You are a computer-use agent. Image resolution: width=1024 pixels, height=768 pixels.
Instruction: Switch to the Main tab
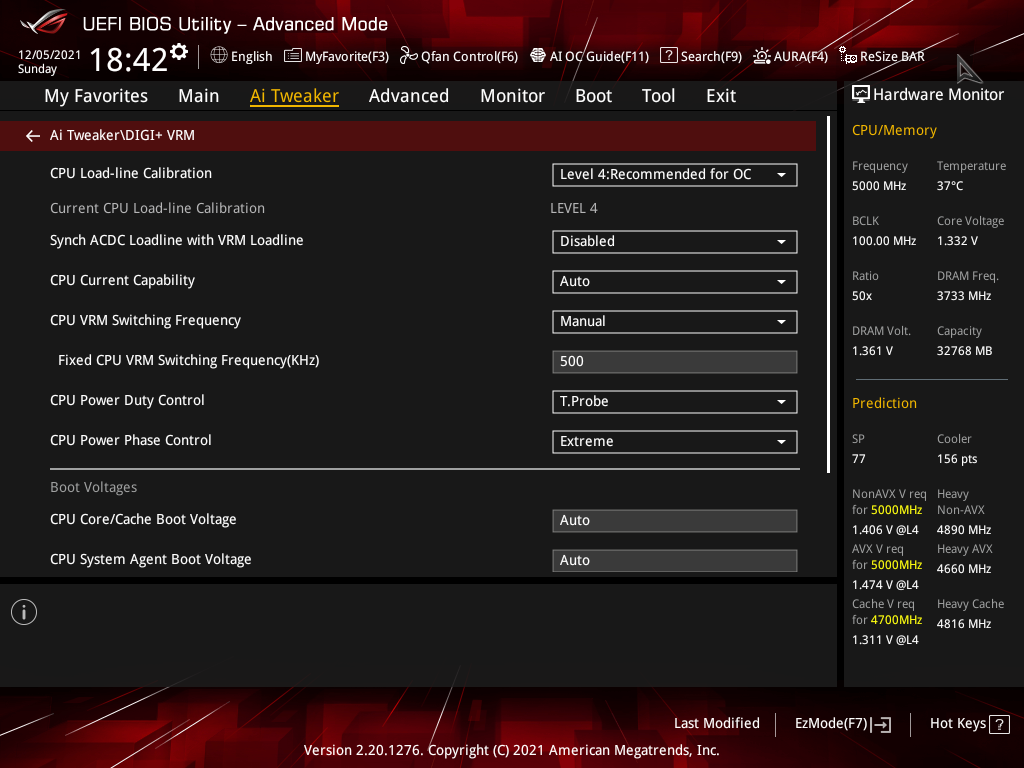(x=199, y=96)
